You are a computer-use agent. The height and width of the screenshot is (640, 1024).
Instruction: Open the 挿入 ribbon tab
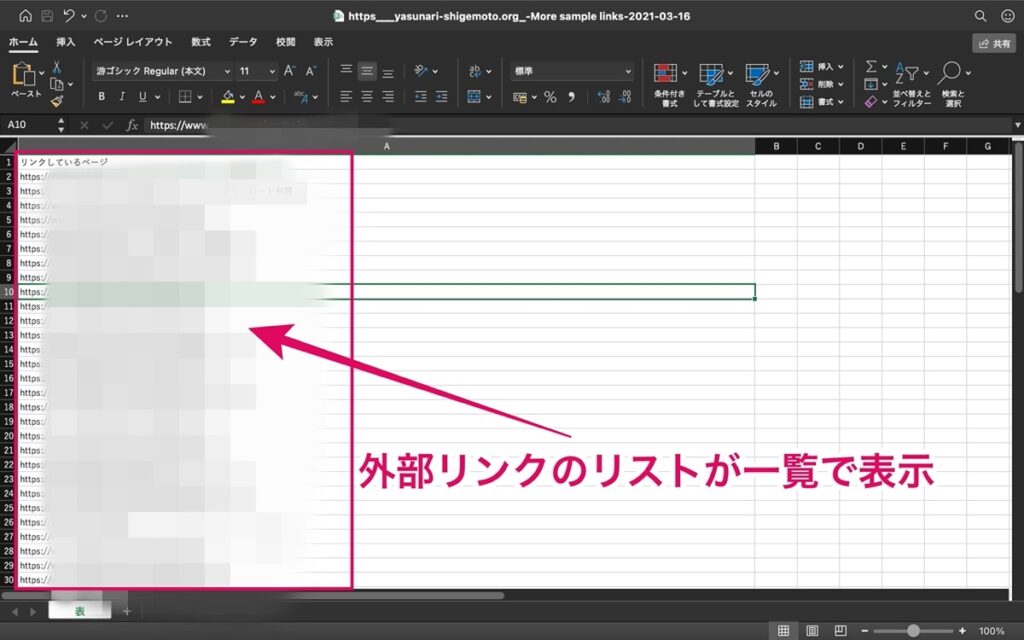click(65, 42)
